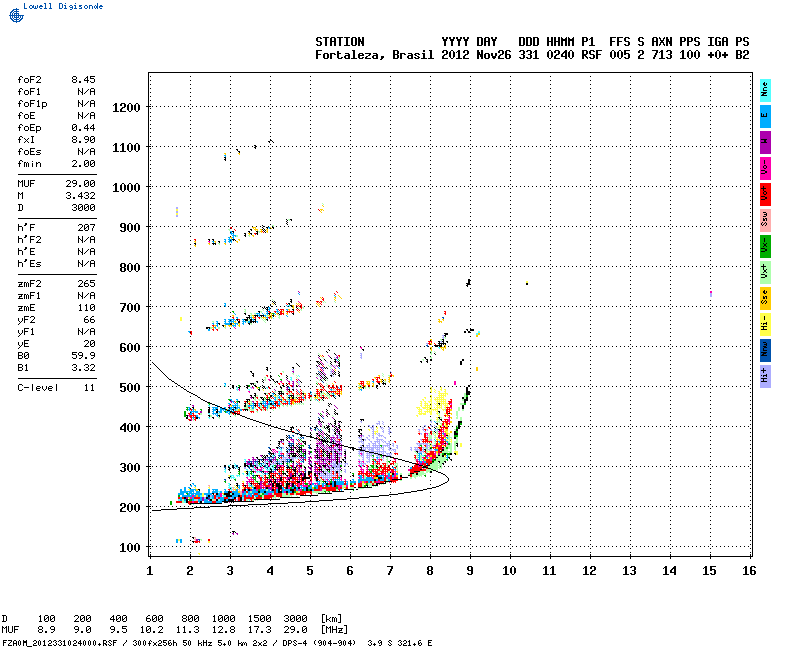Image resolution: width=800 pixels, height=650 pixels.
Task: Click the "[MHz]" unit label
Action: (334, 630)
